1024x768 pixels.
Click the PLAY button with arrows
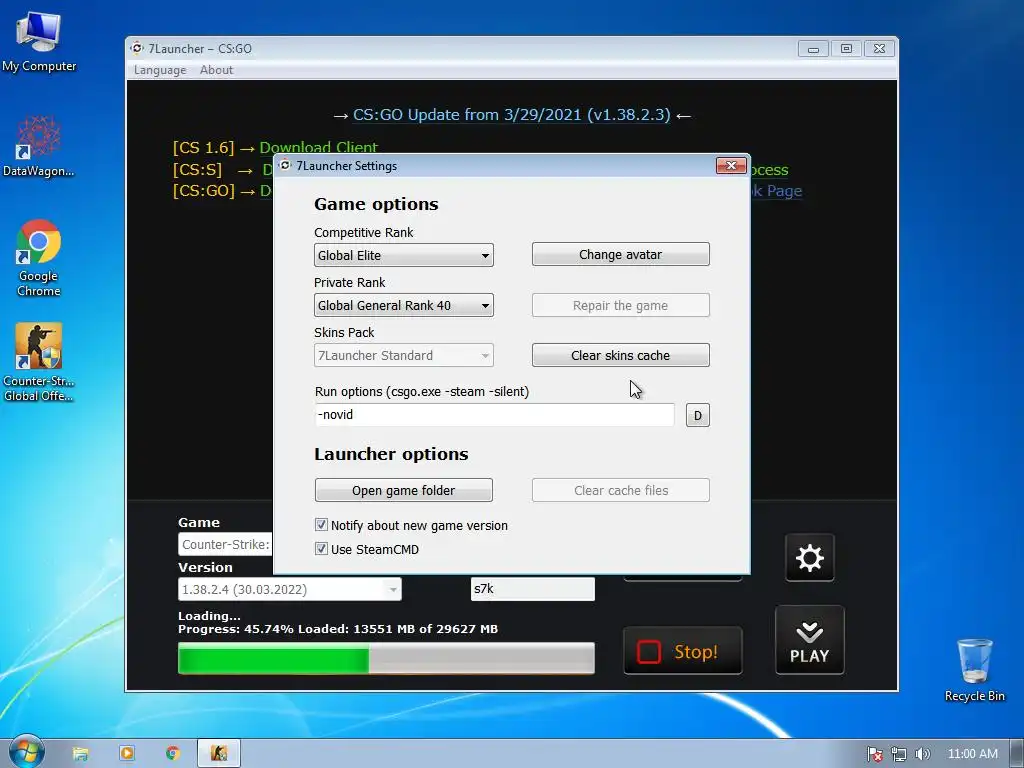(x=809, y=640)
